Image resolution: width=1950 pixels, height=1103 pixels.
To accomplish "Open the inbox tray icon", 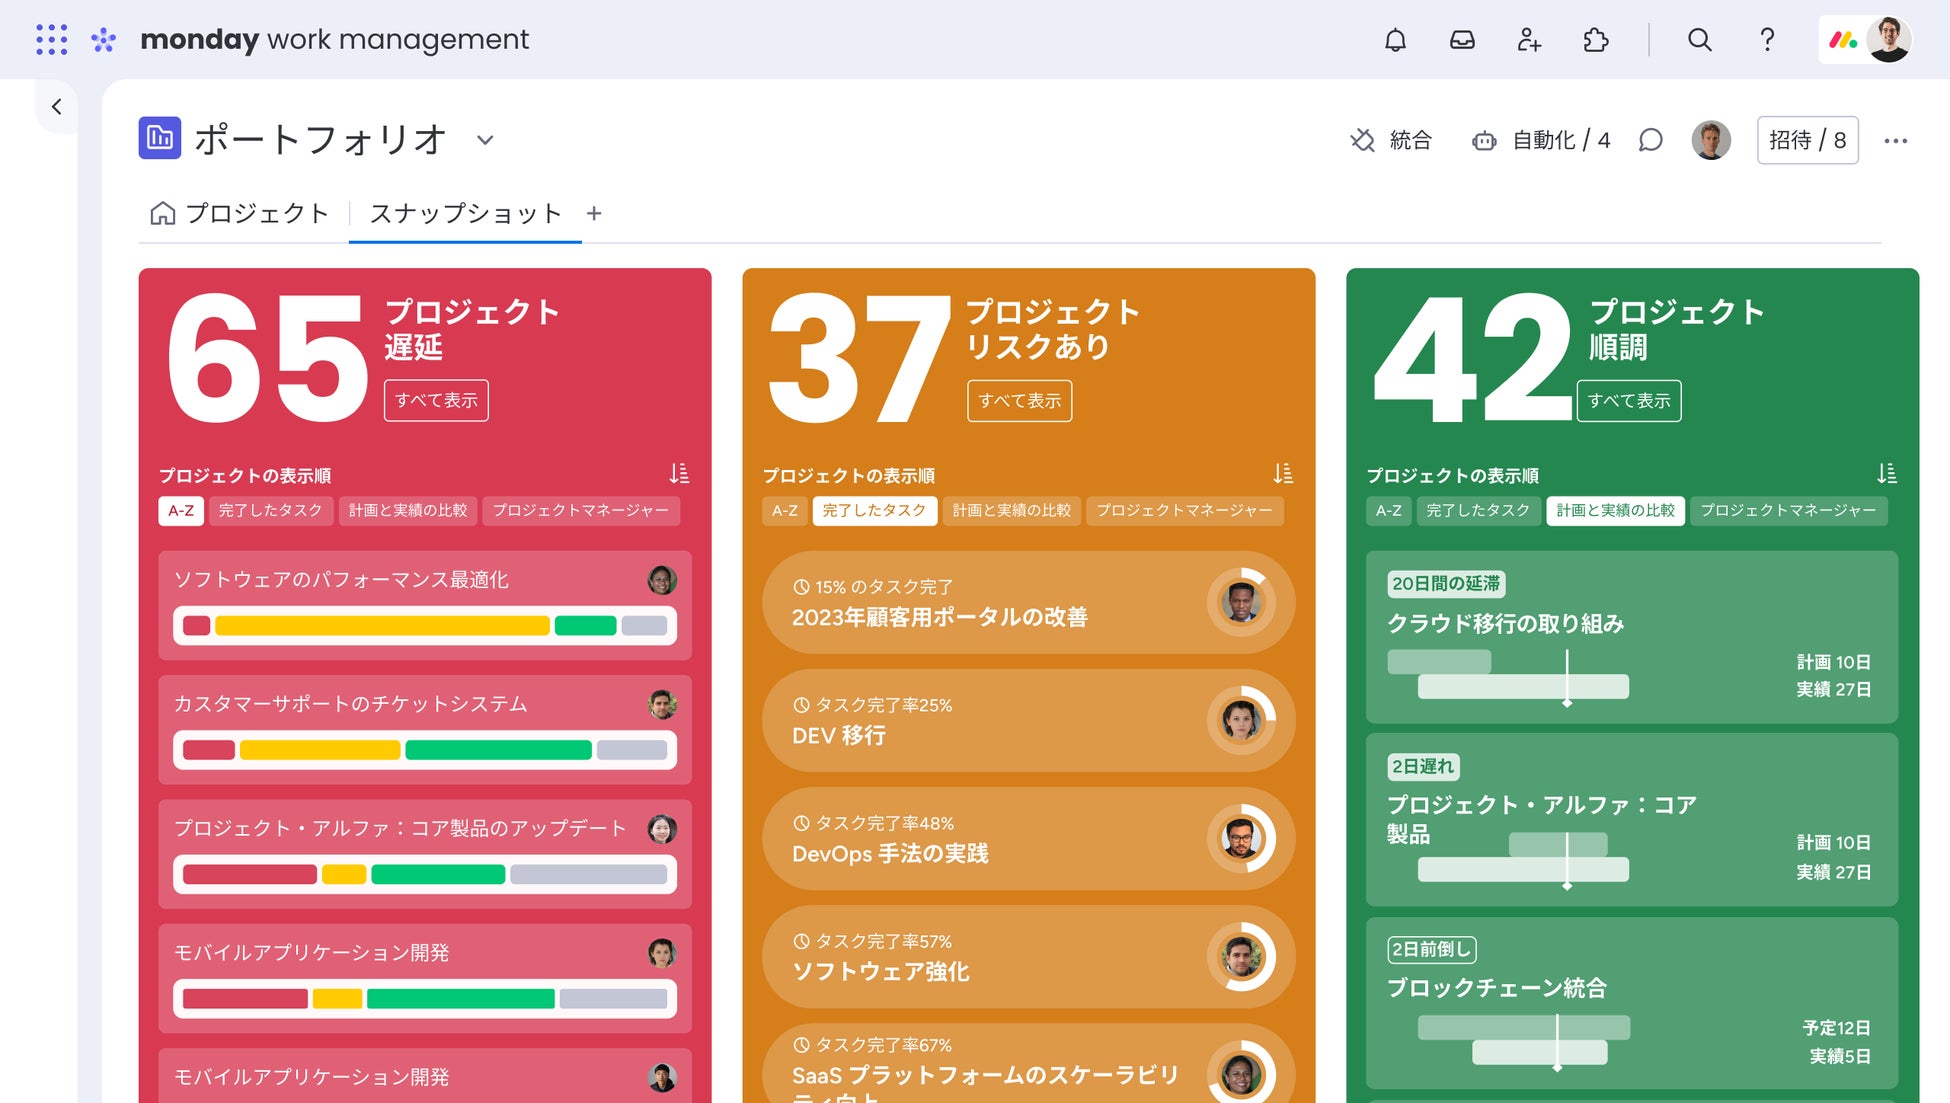I will pos(1462,40).
